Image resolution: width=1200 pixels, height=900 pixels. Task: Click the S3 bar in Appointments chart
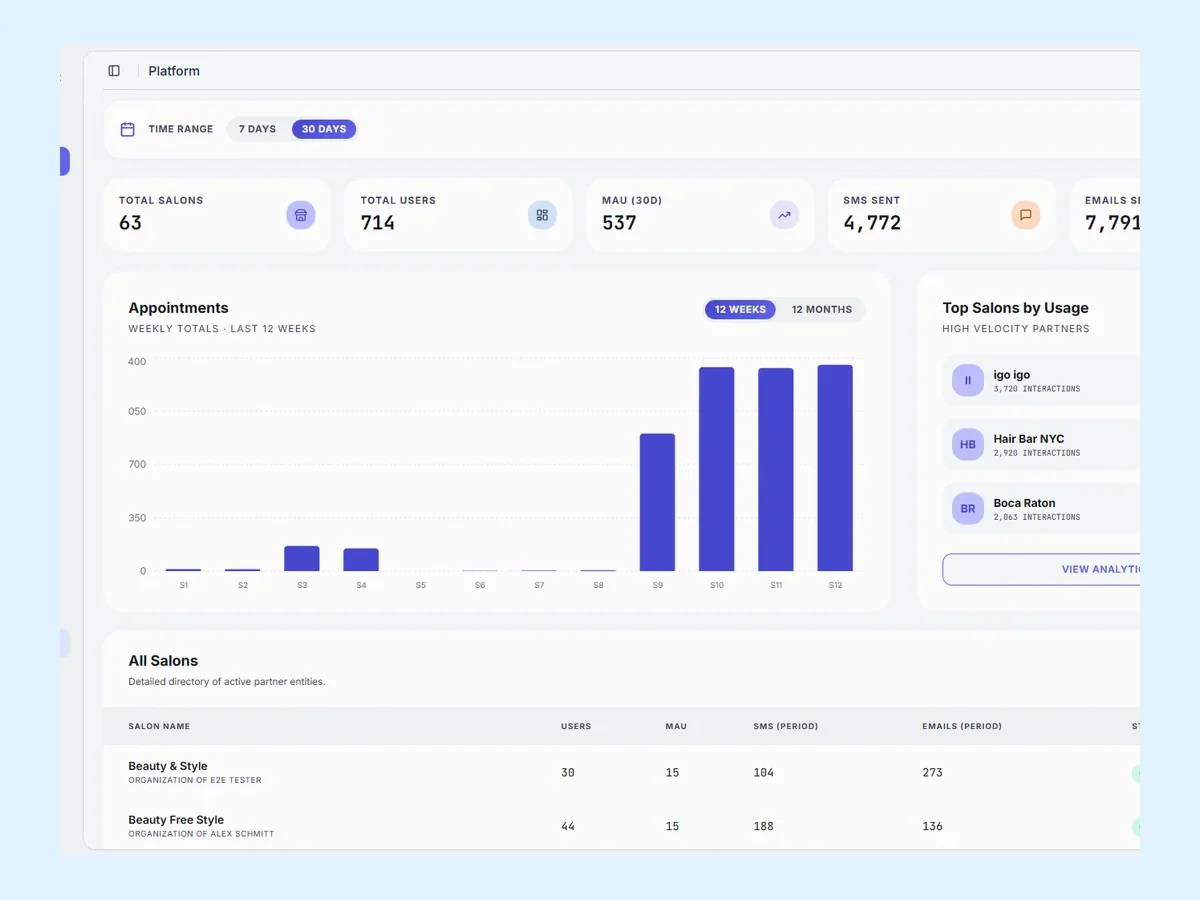302,558
